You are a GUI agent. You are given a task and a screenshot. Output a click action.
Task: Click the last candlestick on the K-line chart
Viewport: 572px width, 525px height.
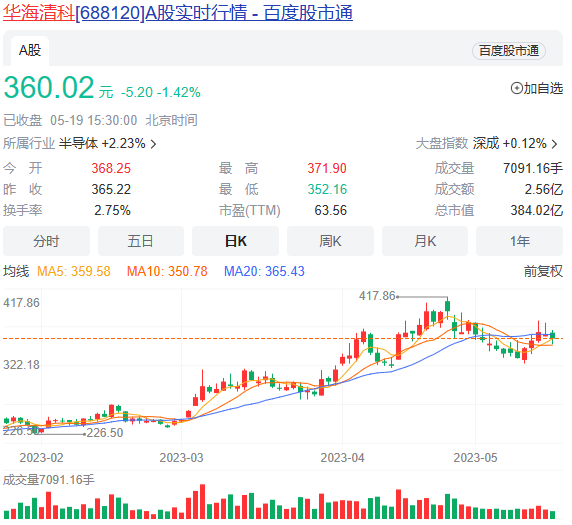[x=553, y=336]
